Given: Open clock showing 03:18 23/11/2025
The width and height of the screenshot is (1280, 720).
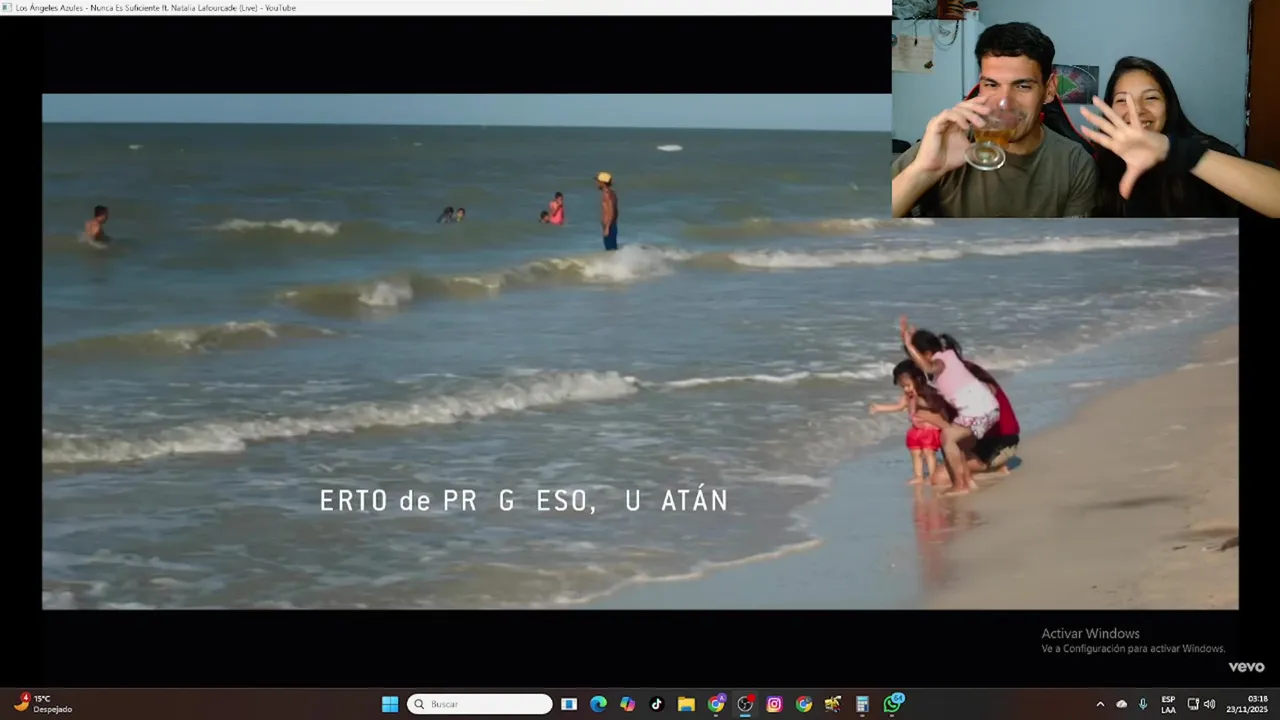Looking at the screenshot, I should click(1247, 704).
